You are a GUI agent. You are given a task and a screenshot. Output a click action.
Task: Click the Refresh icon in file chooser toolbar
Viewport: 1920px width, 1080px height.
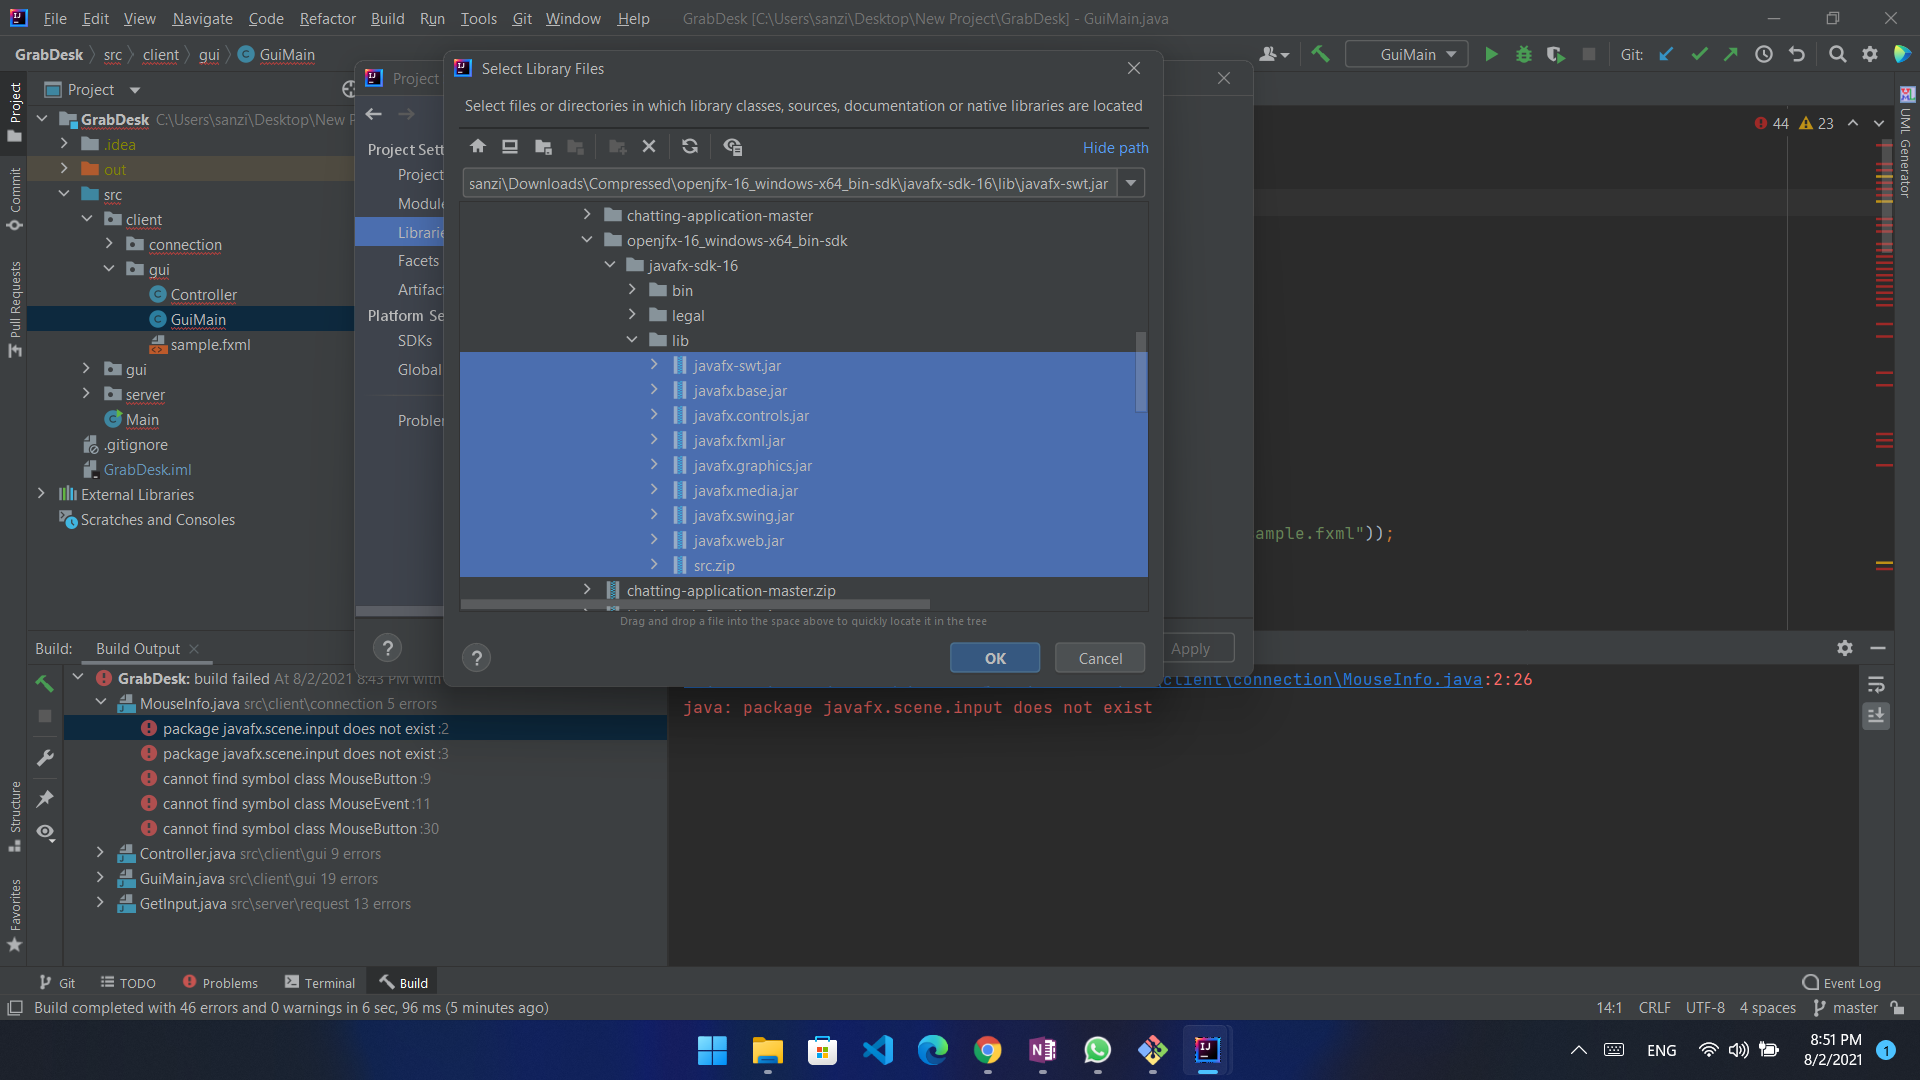pos(690,147)
